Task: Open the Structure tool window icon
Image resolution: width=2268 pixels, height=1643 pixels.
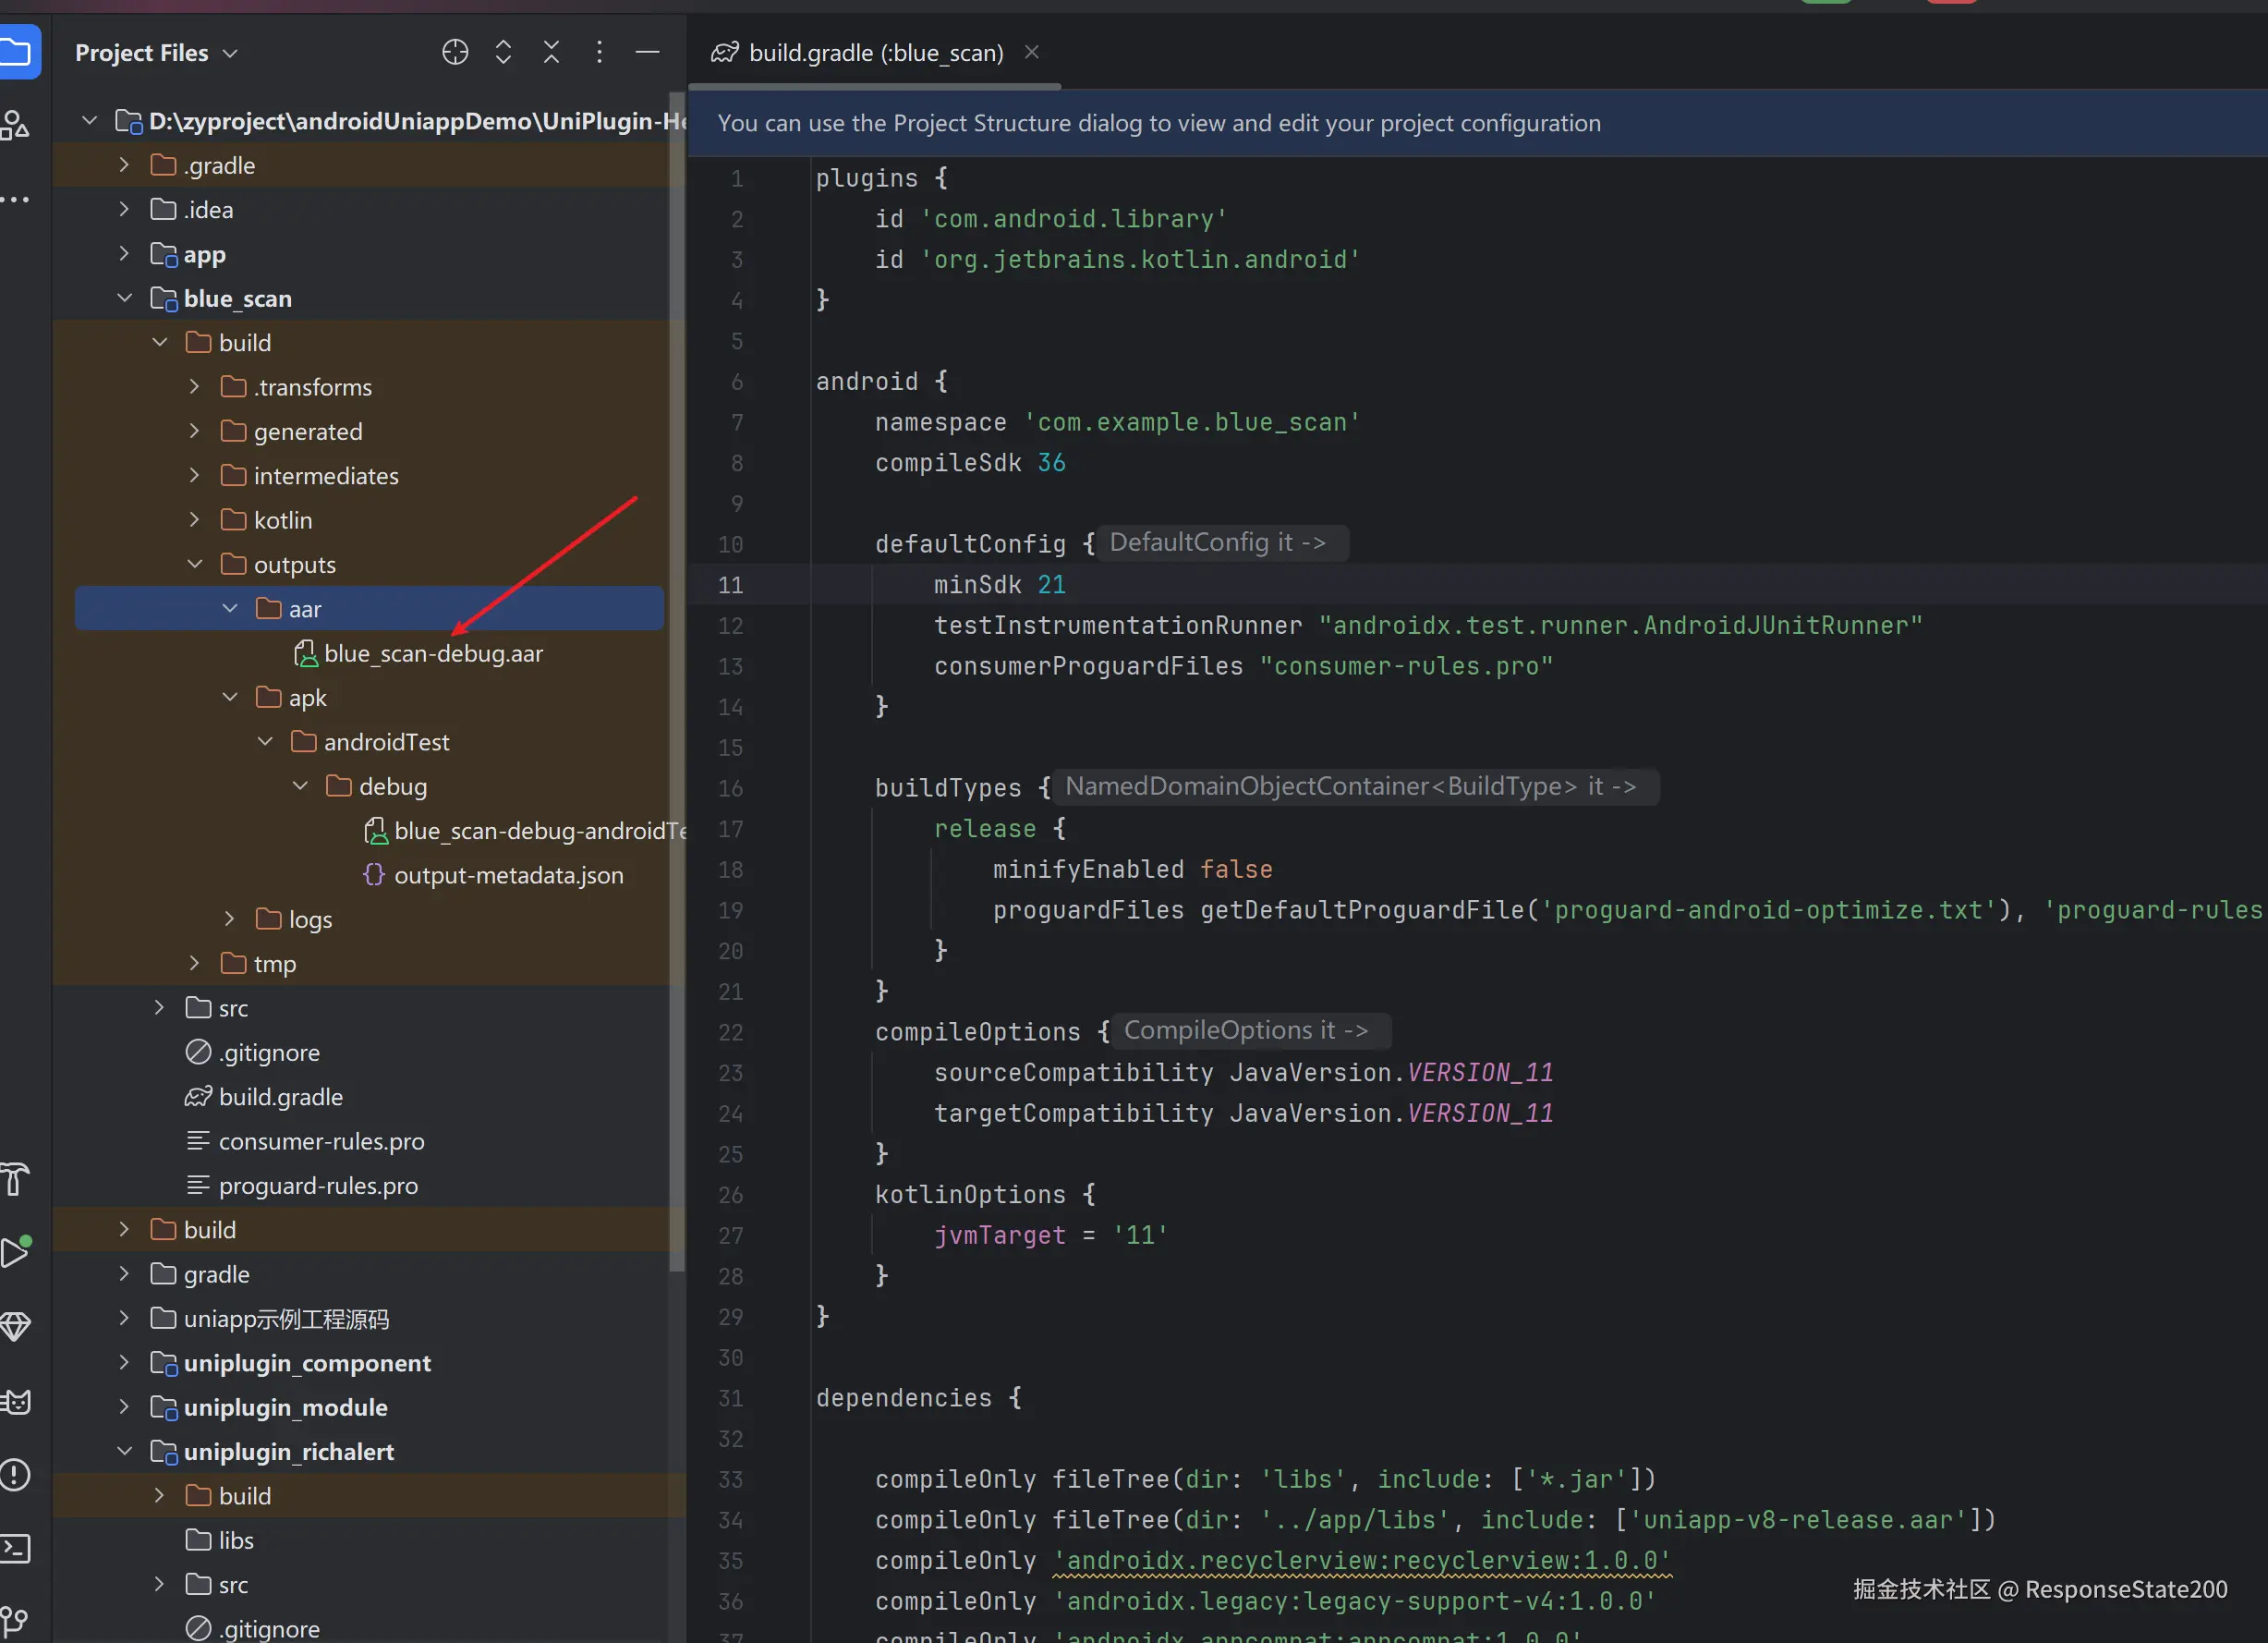Action: pos(15,125)
